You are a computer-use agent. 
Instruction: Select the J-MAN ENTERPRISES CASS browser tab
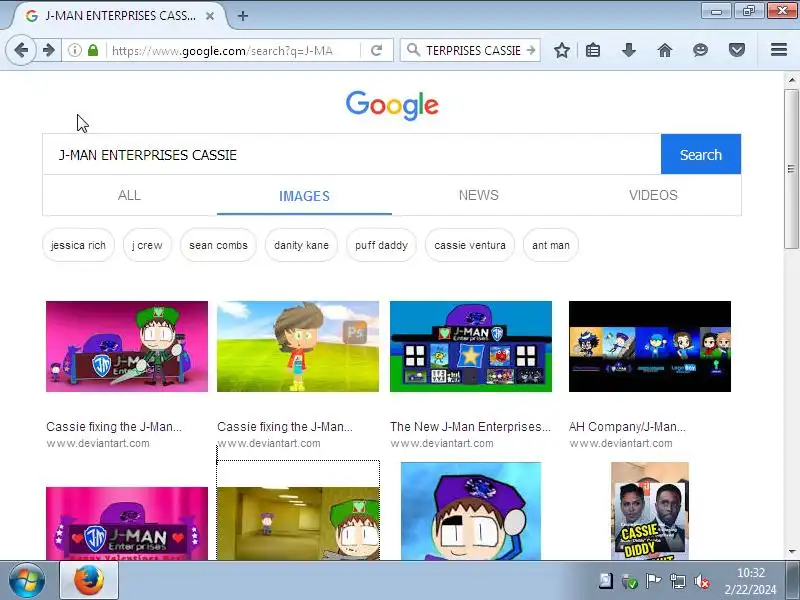point(119,16)
